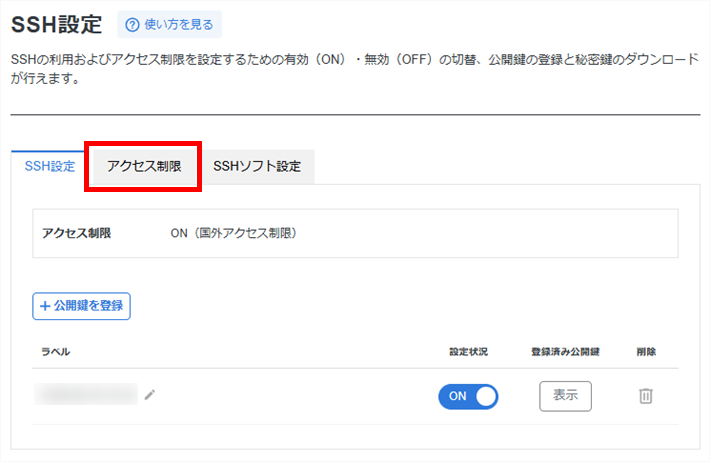Click the 公開鍵を登録 button

82,306
